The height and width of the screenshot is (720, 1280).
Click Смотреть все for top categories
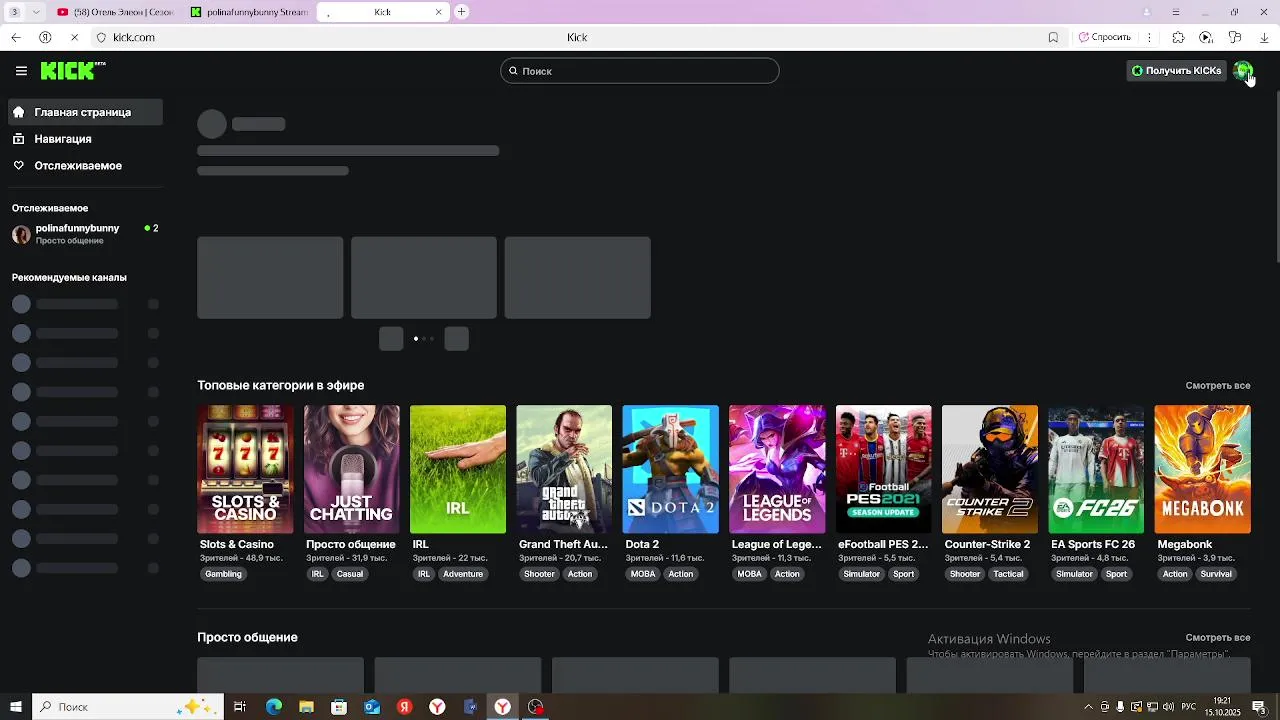click(1217, 385)
